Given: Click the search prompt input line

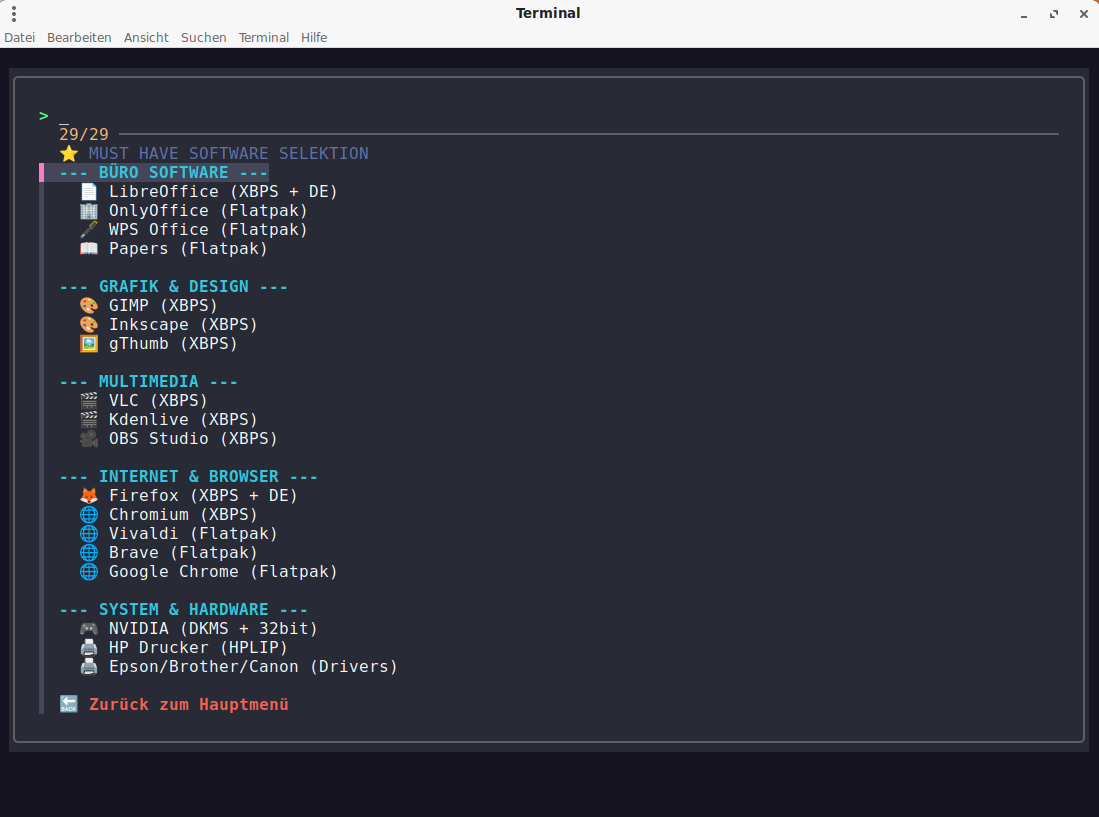Looking at the screenshot, I should 547,116.
